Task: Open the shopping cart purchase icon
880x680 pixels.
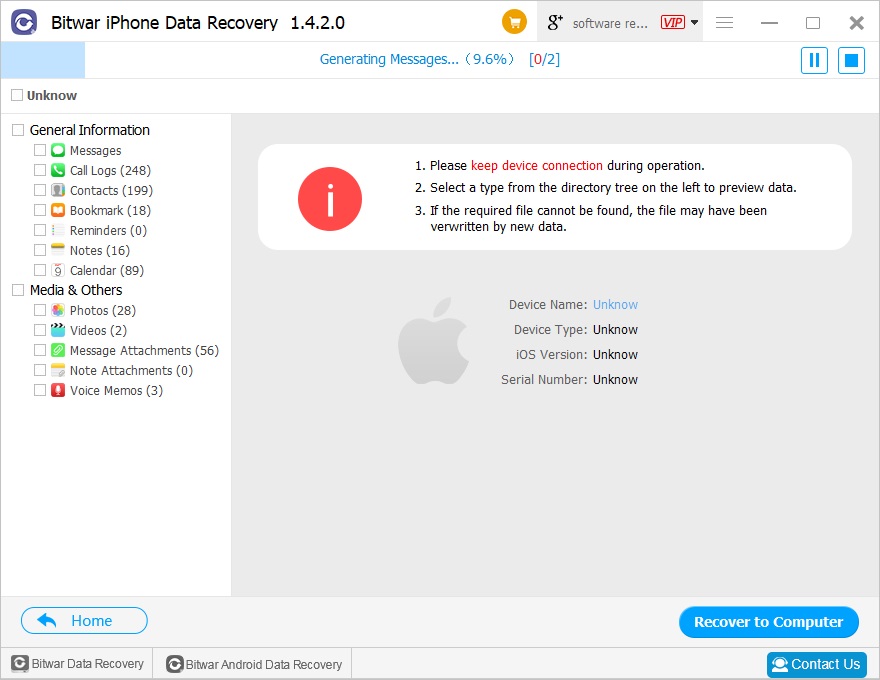Action: pos(514,22)
